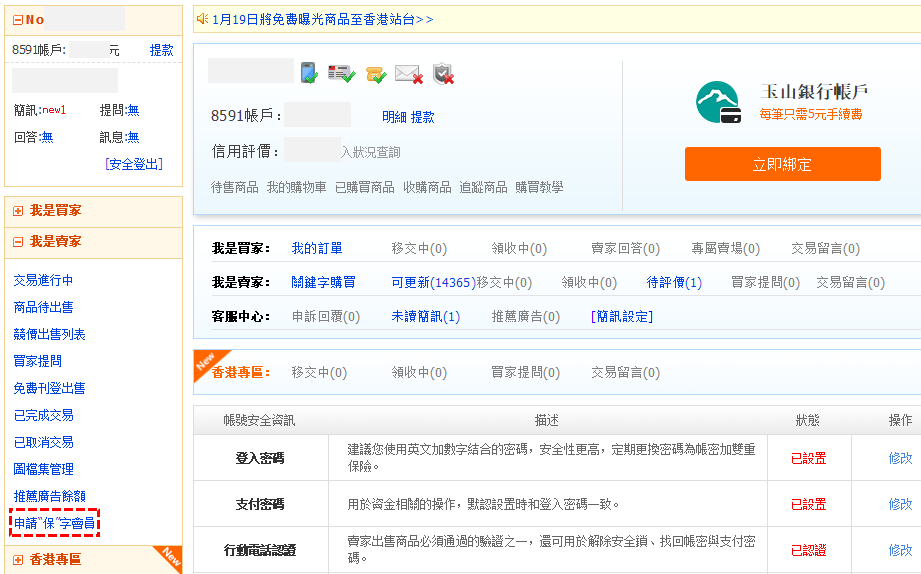Collapse the 我是賣家 sidebar section
The width and height of the screenshot is (921, 574).
17,242
